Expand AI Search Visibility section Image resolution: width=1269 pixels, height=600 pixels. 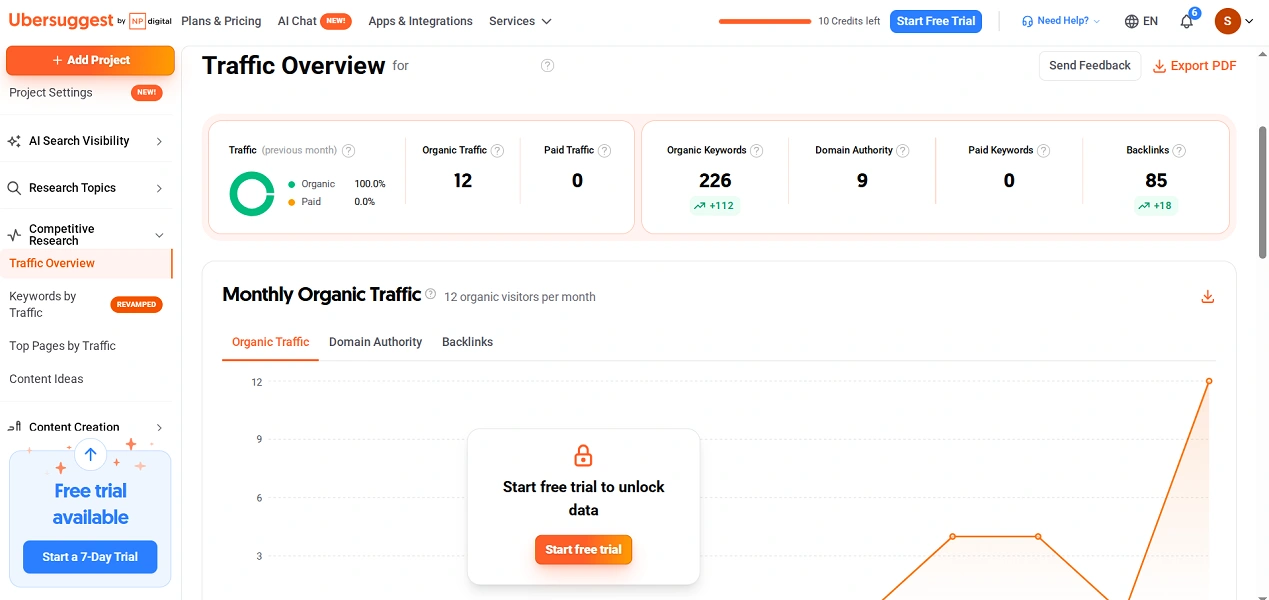click(x=160, y=141)
